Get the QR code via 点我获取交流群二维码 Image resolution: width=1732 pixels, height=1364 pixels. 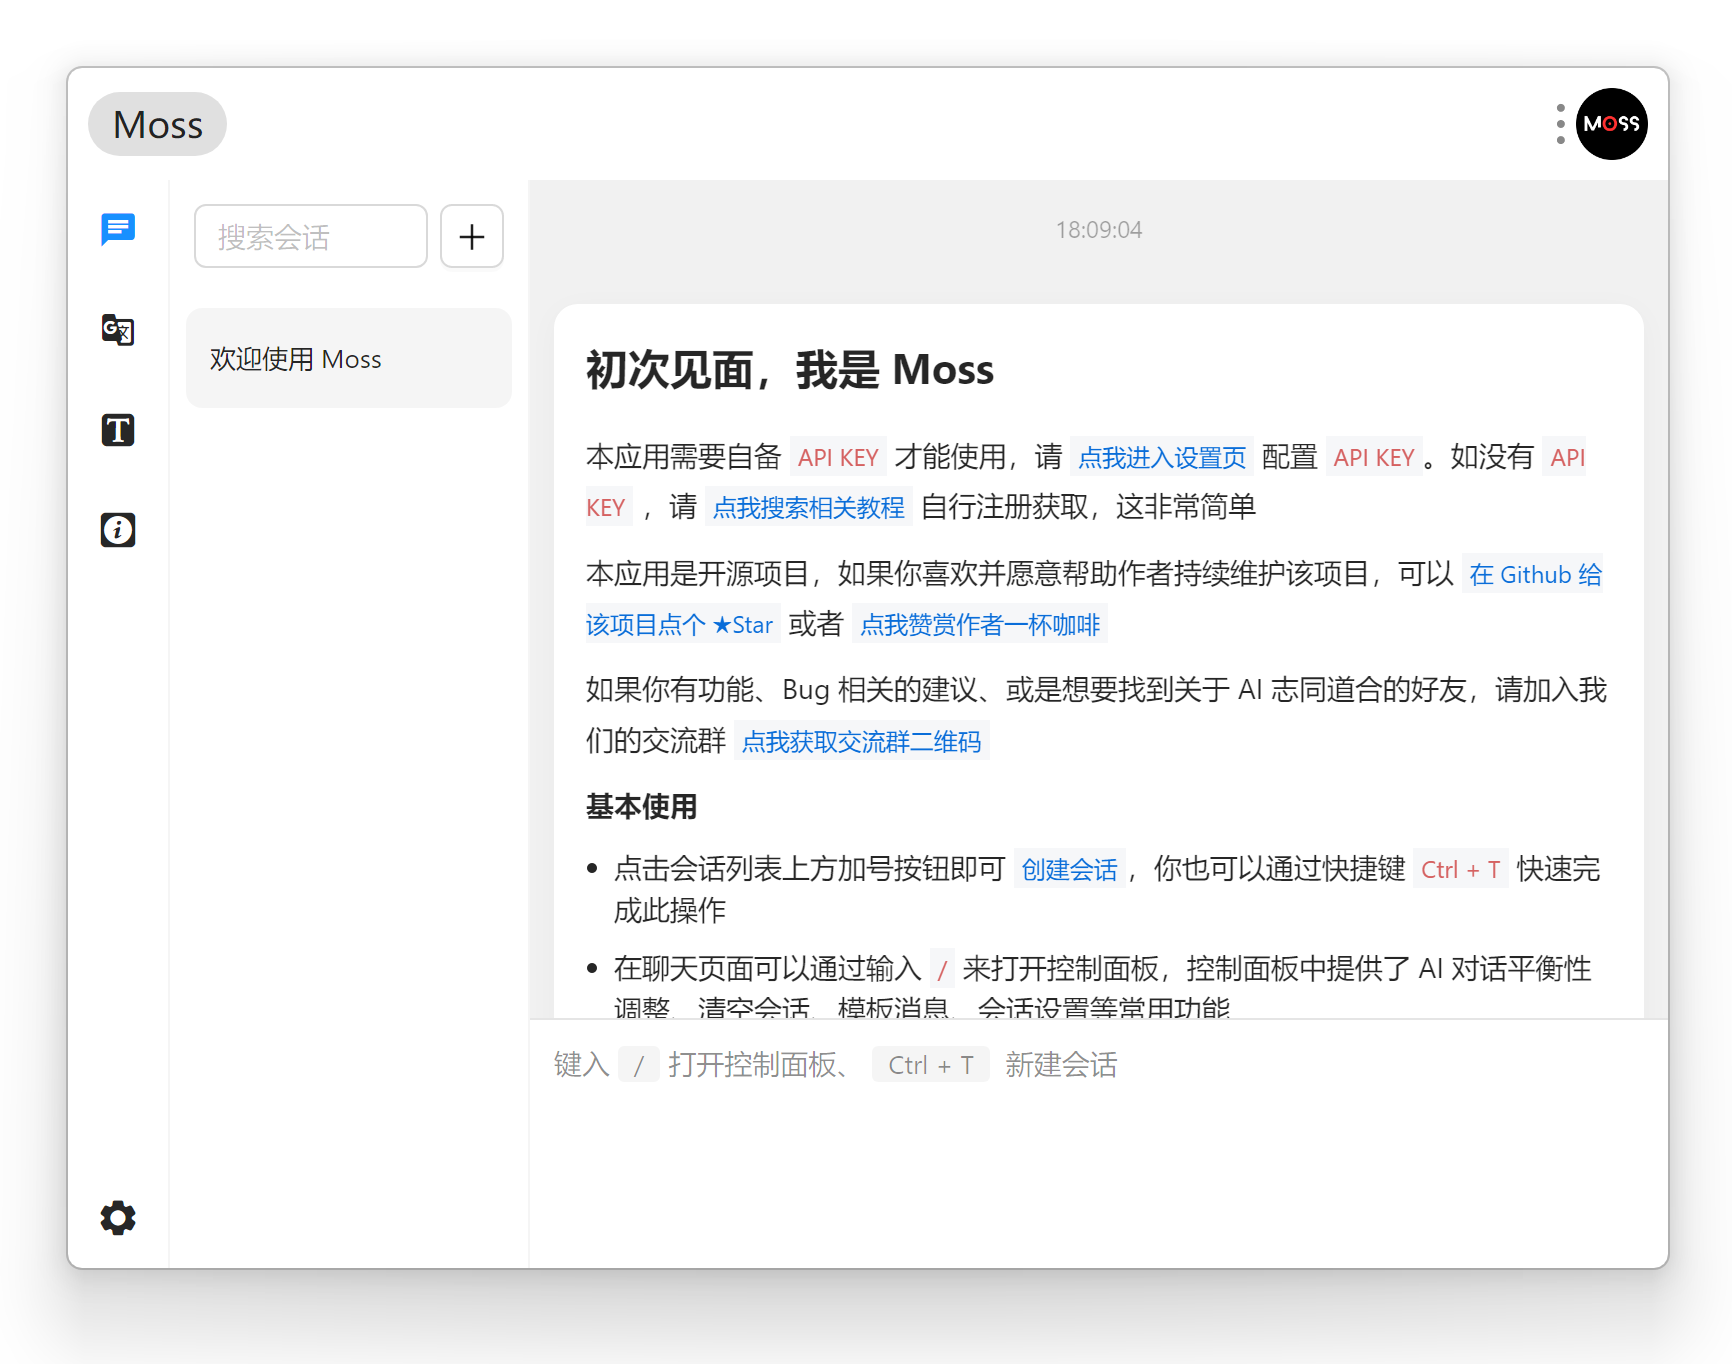[x=861, y=741]
